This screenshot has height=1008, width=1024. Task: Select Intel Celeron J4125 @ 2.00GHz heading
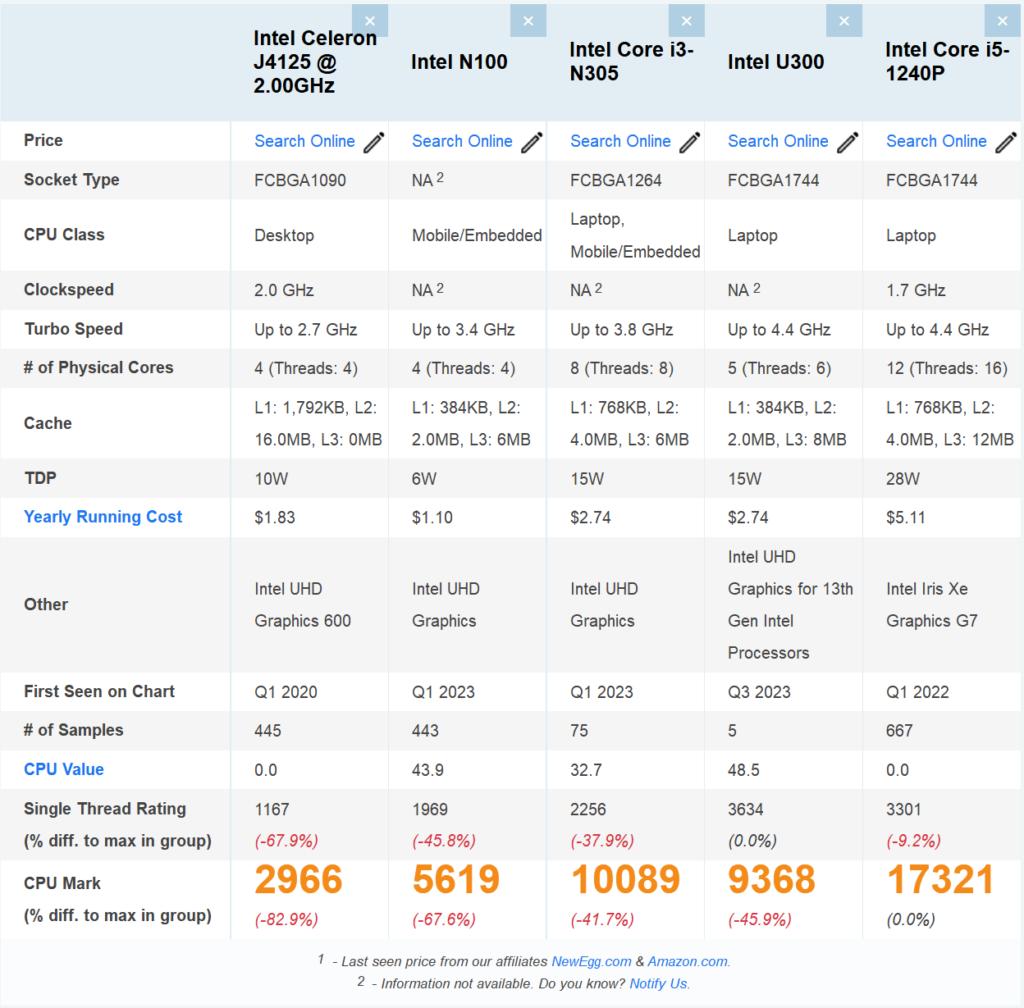[315, 62]
